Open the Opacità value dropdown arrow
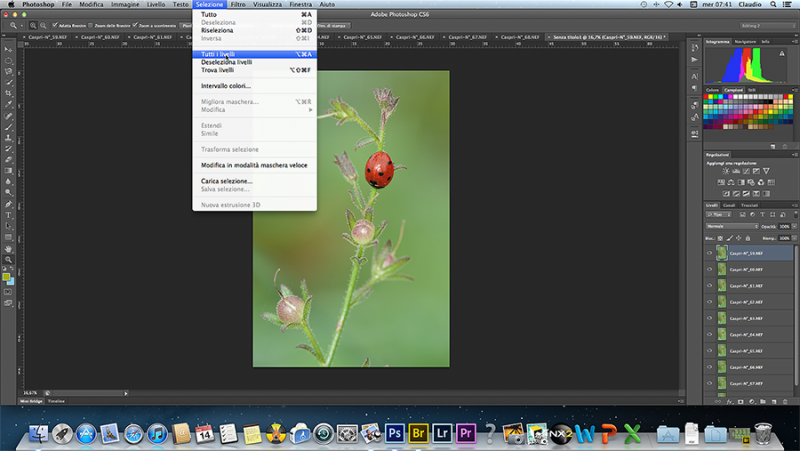 794,226
